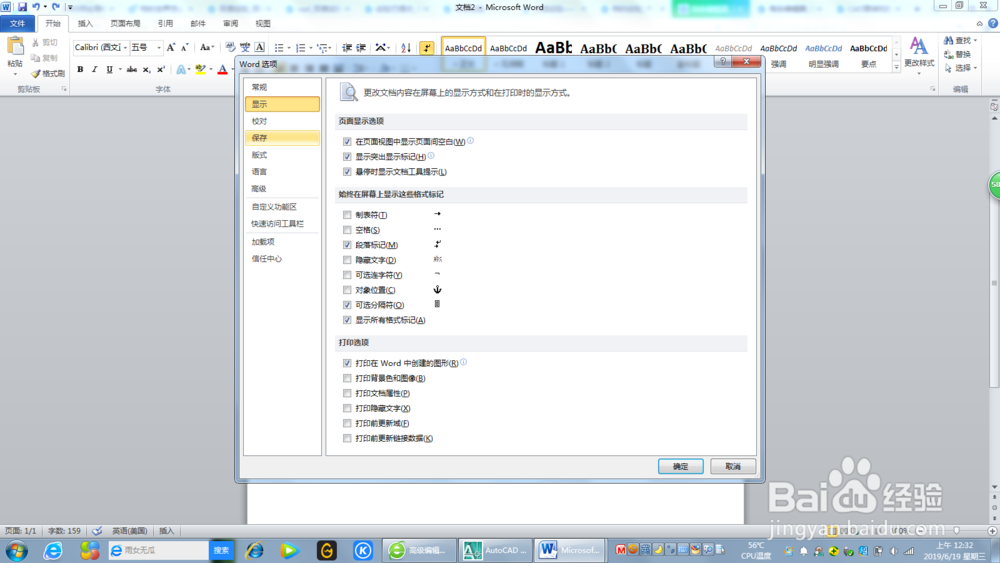Click the Sort icon in the paragraph group

point(406,48)
